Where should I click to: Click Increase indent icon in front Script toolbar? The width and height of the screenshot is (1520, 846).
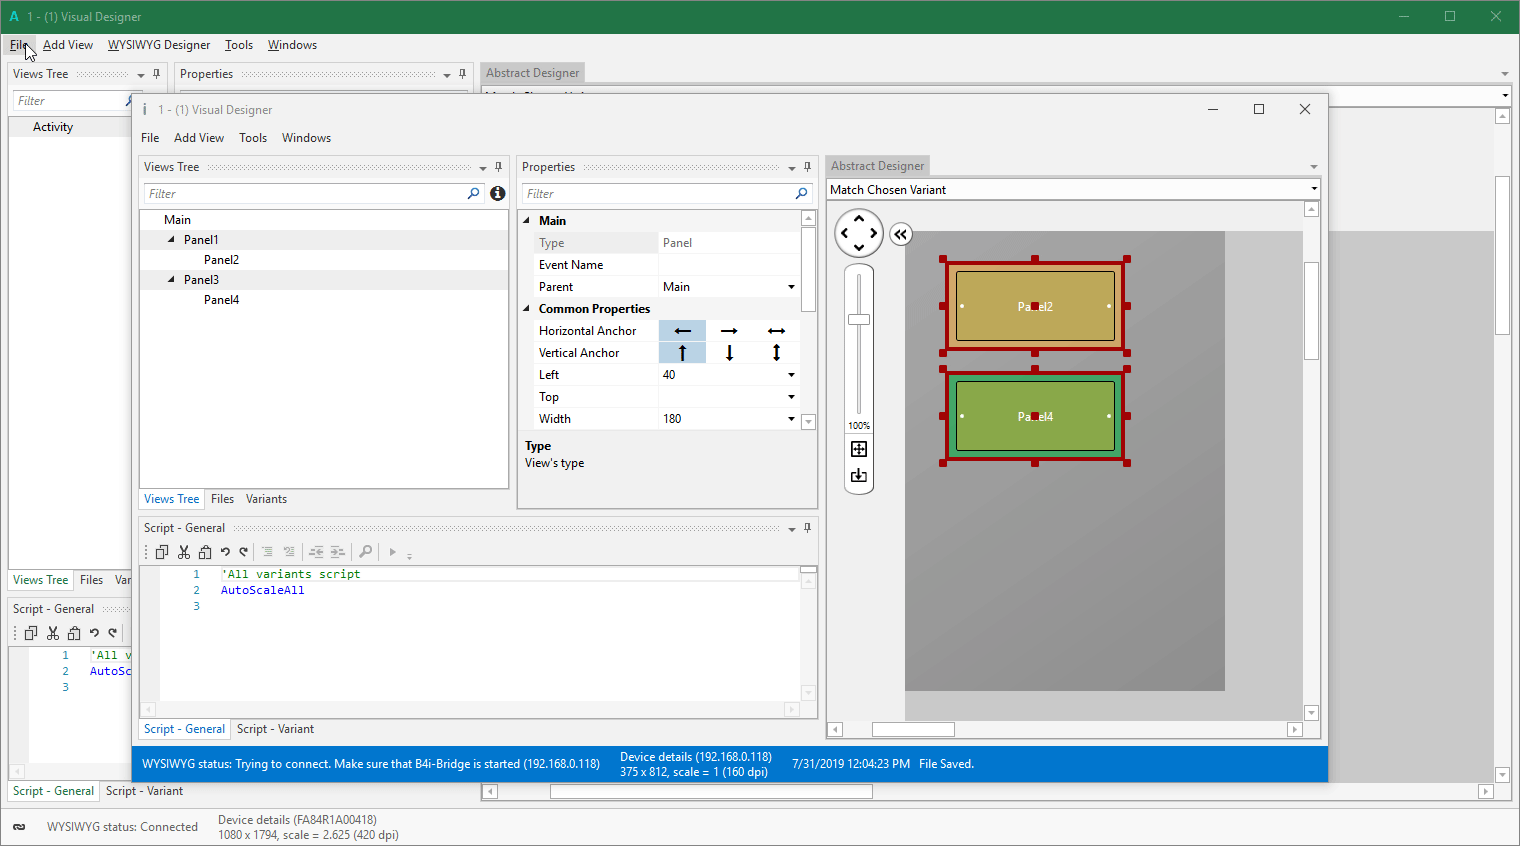pyautogui.click(x=338, y=552)
